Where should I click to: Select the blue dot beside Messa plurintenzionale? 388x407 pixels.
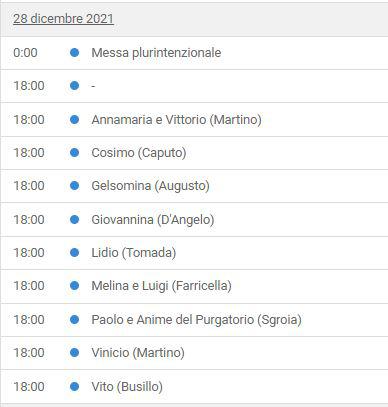[75, 53]
